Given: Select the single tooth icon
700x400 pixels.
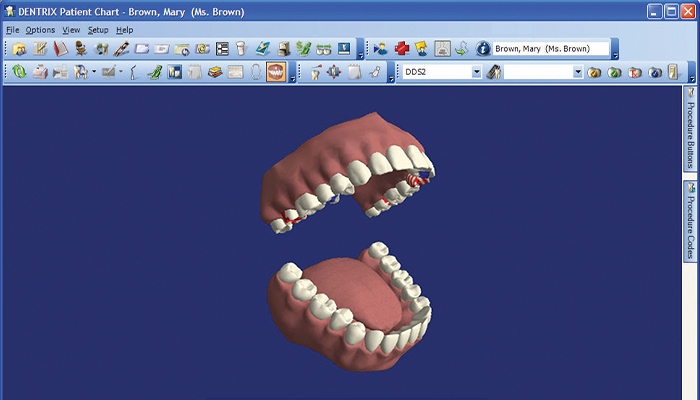Looking at the screenshot, I should point(241,48).
